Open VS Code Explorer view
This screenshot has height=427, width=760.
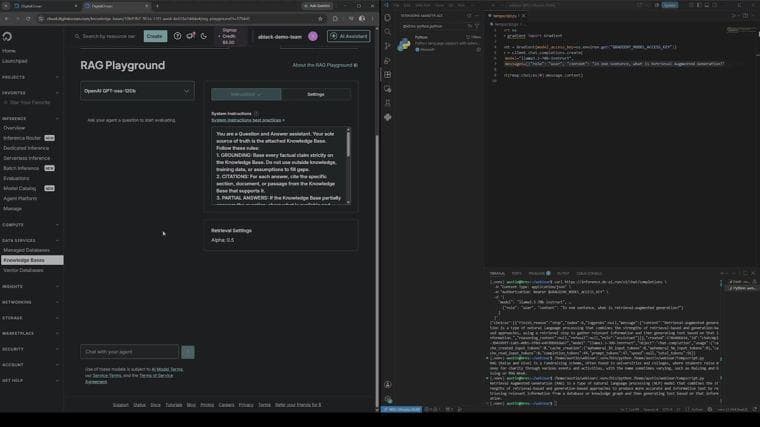(388, 17)
